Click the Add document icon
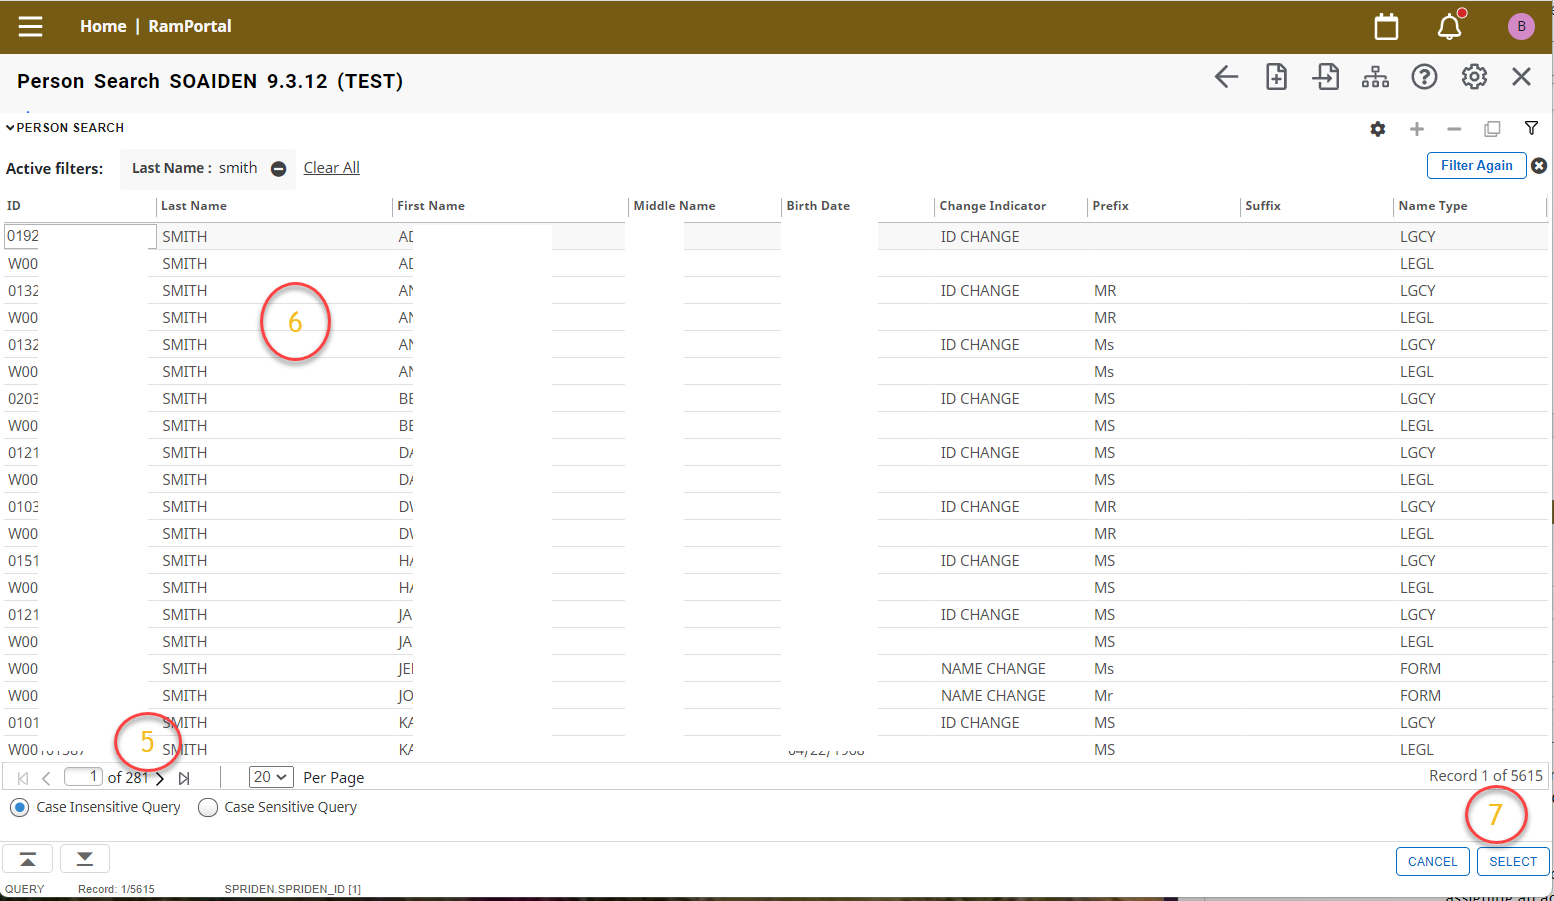Image resolution: width=1554 pixels, height=901 pixels. [x=1276, y=77]
